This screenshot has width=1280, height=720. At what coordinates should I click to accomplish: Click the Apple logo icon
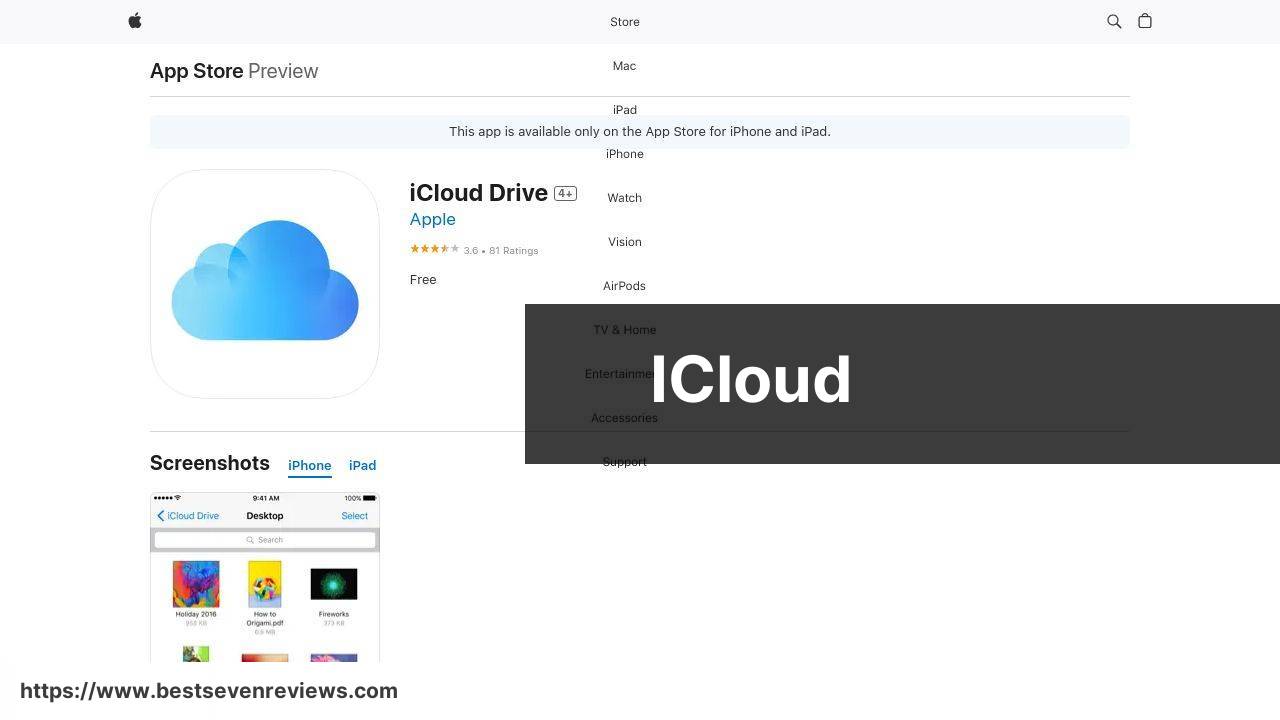(135, 21)
